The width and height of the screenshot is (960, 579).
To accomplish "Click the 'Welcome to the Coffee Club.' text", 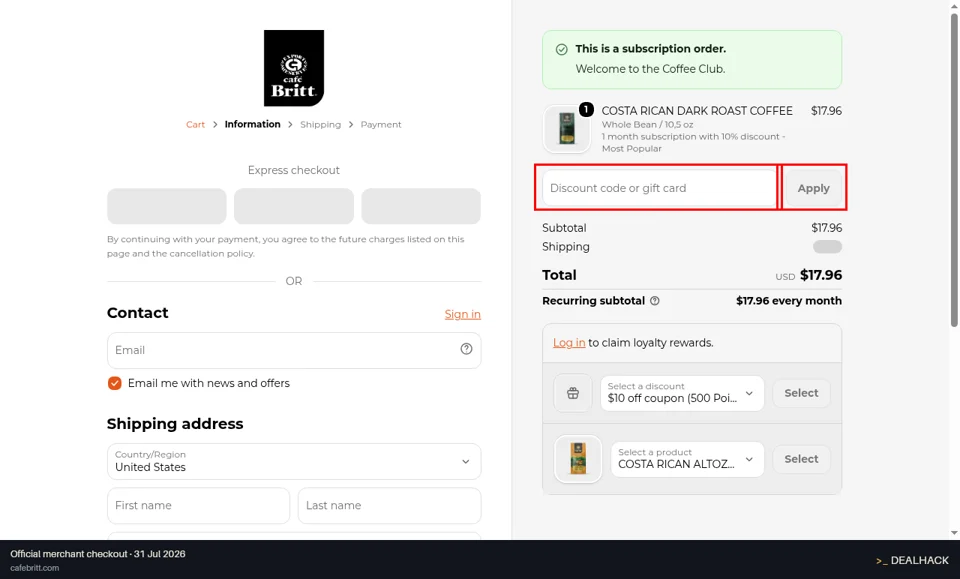I will (650, 69).
